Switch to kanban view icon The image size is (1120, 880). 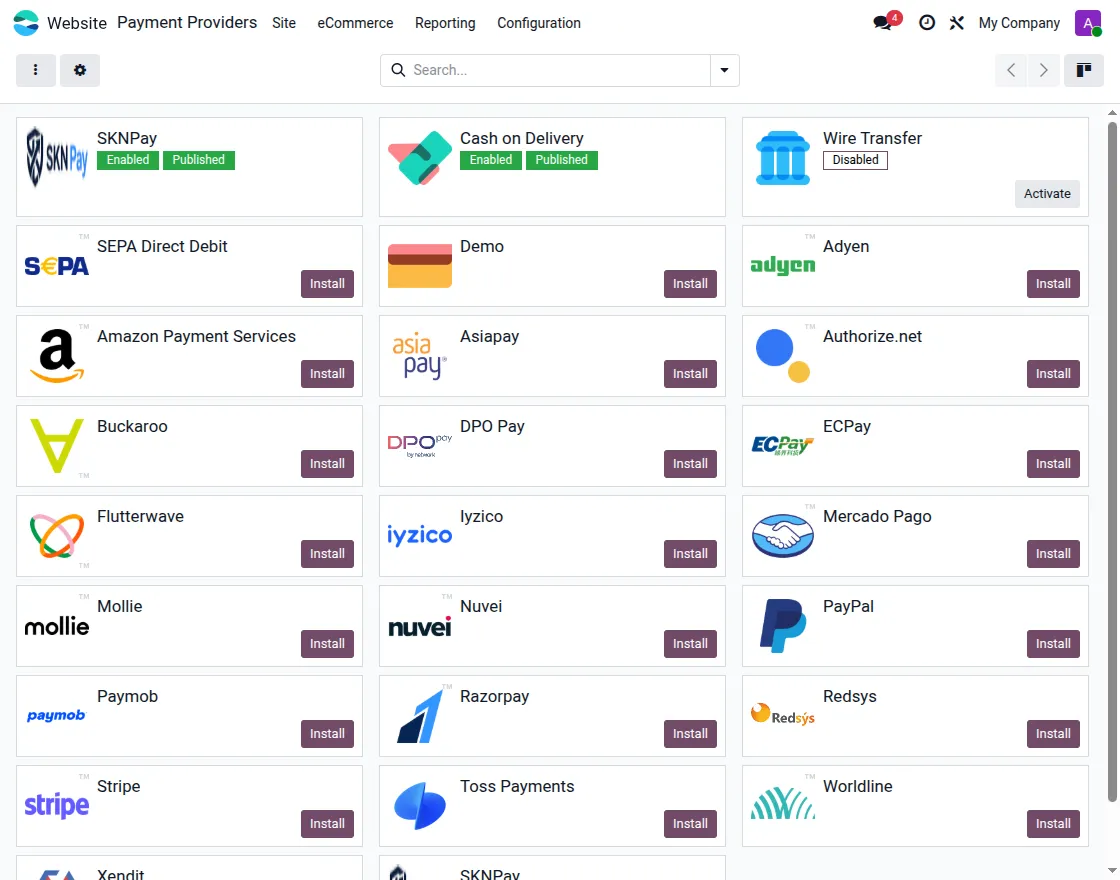tap(1084, 70)
